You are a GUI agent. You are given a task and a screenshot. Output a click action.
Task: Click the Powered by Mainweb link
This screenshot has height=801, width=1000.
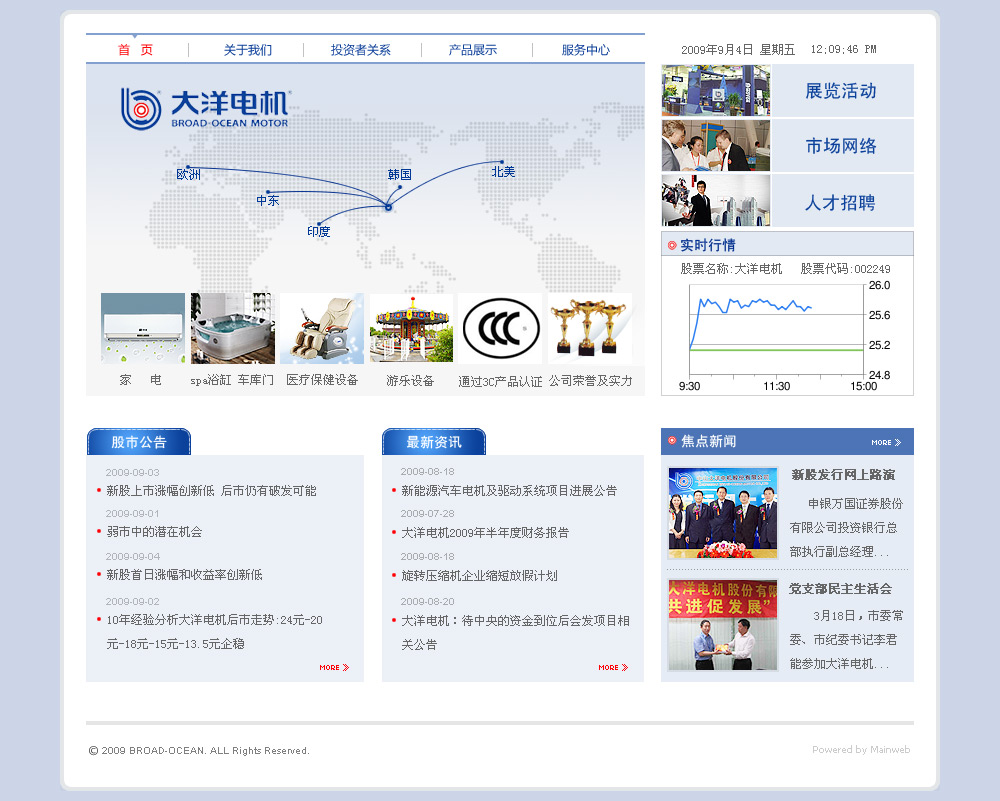click(x=861, y=749)
